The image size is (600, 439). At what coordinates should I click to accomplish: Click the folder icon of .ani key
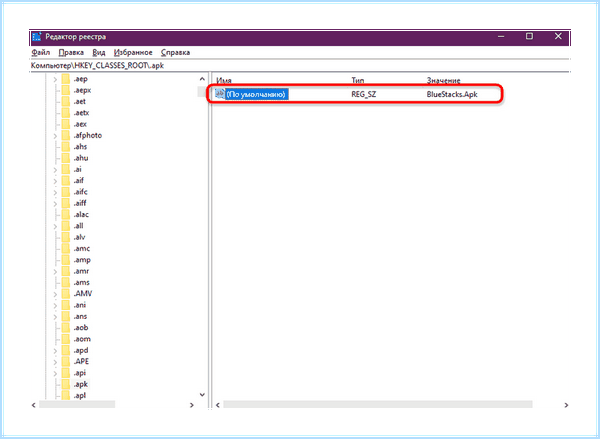pos(66,305)
